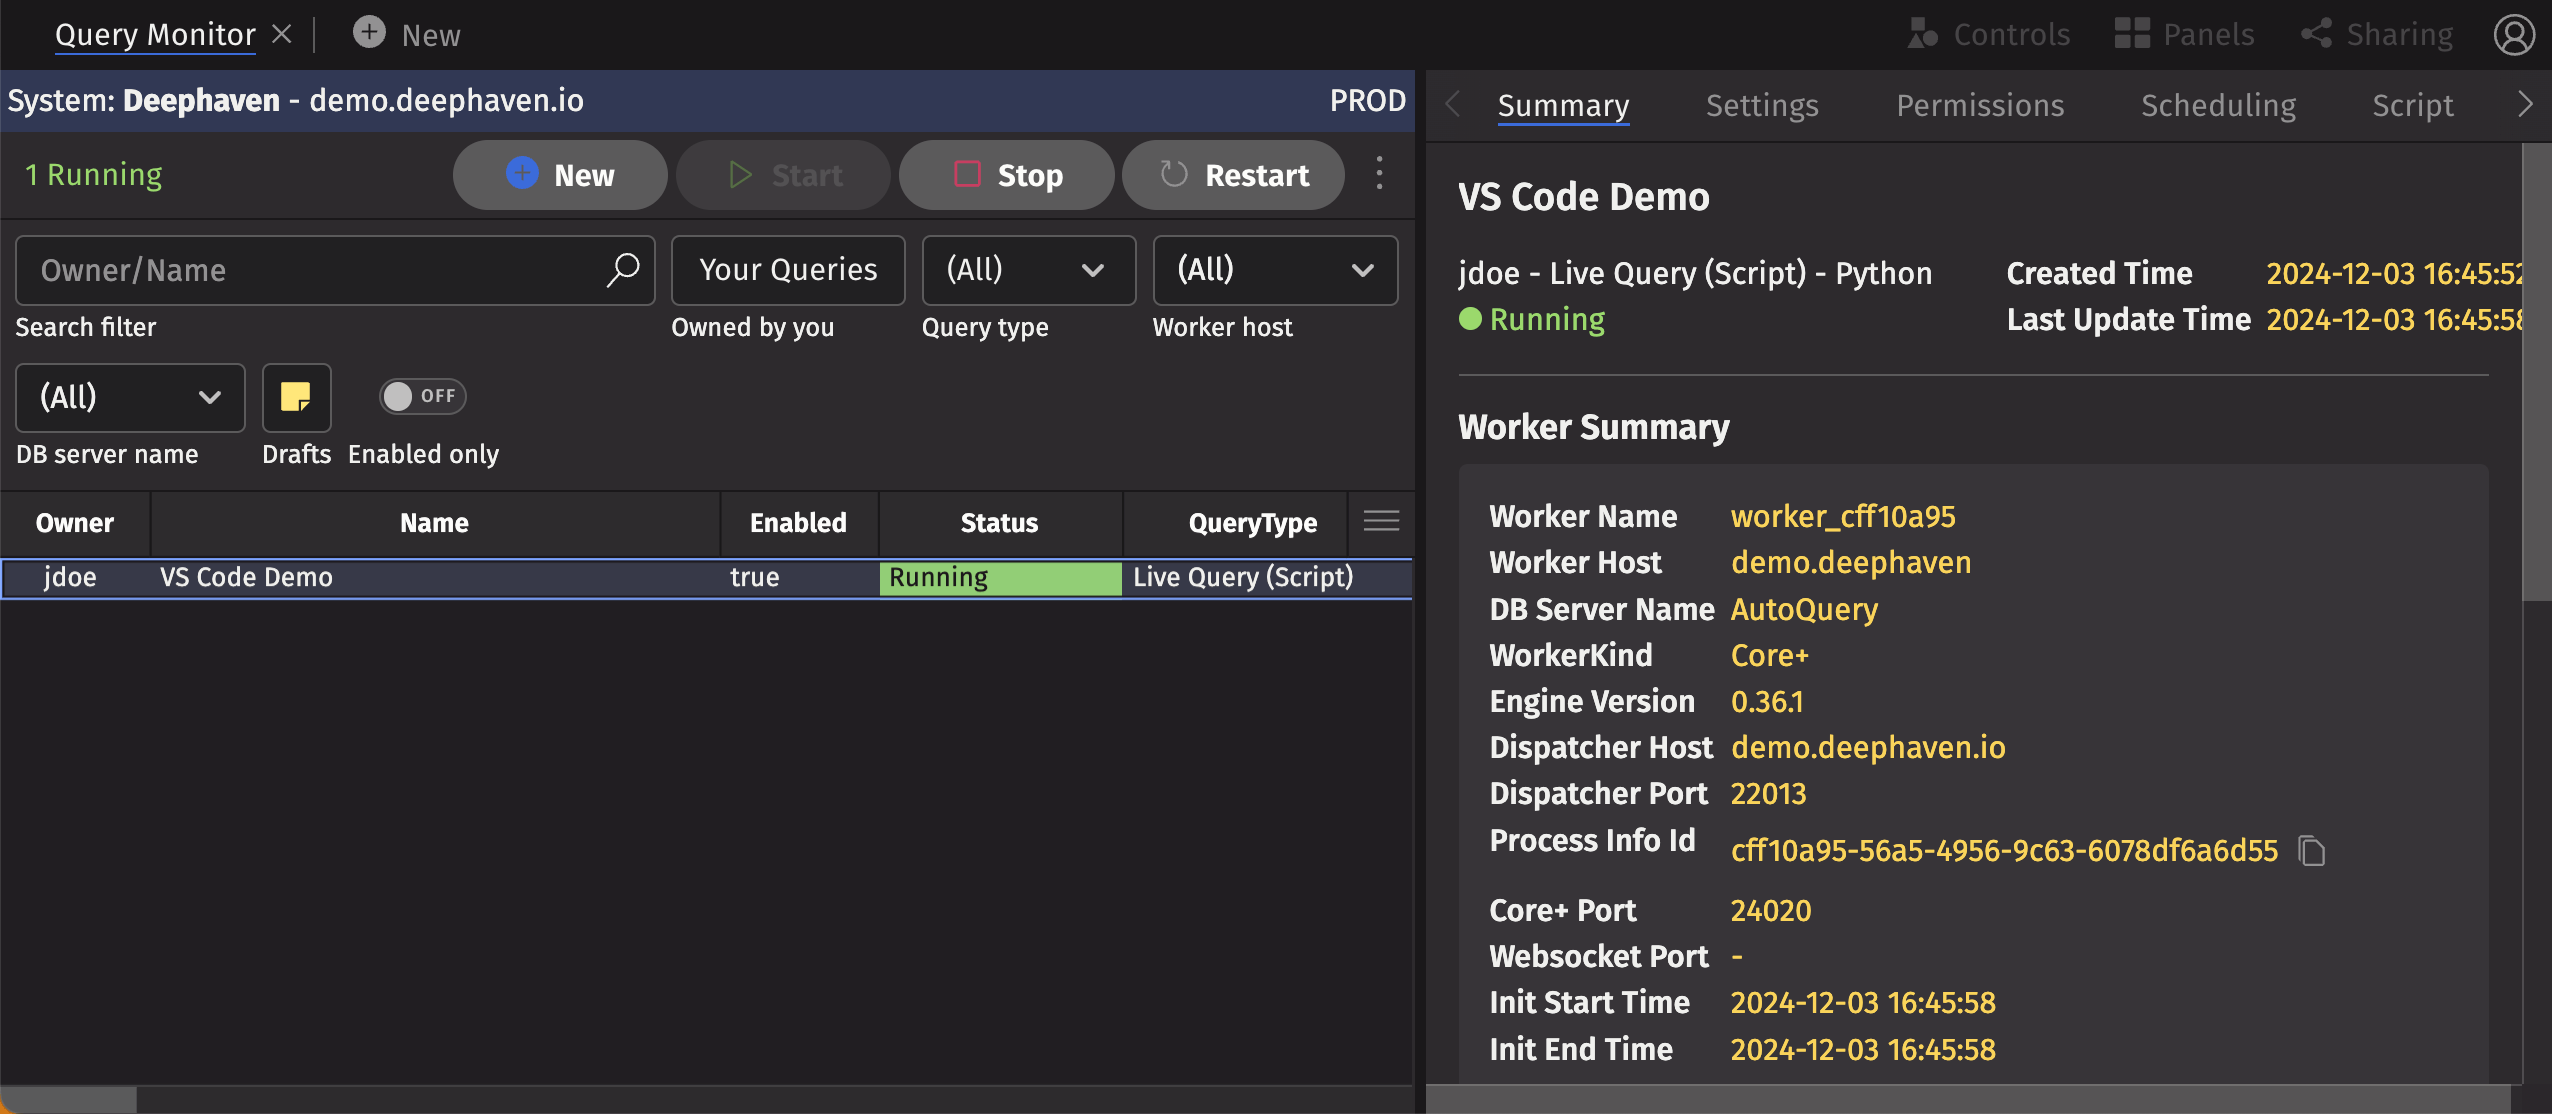This screenshot has width=2552, height=1114.
Task: Toggle the Drafts filter button
Action: 296,397
